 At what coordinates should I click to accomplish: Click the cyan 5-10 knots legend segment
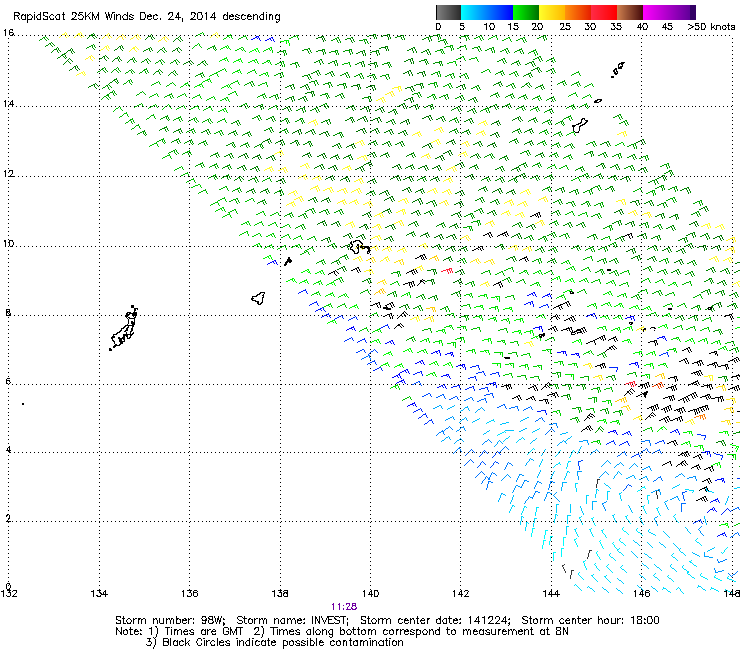(474, 12)
